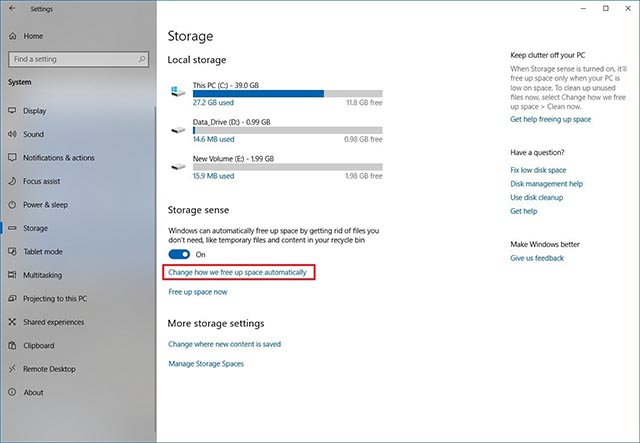Open Power & sleep settings
This screenshot has width=640, height=443.
pyautogui.click(x=45, y=205)
